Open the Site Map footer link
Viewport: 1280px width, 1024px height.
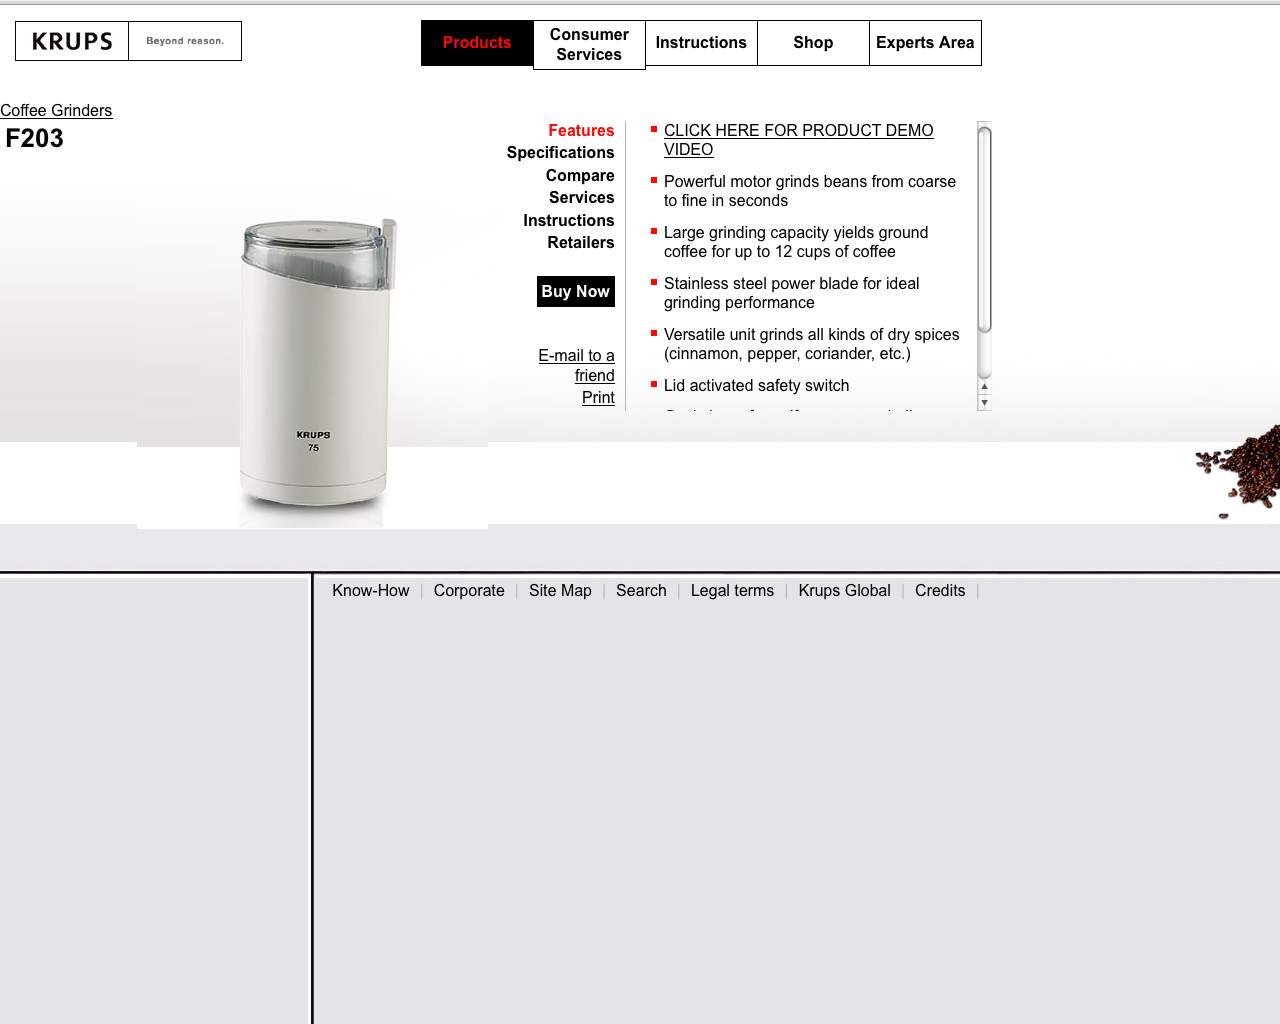(560, 590)
